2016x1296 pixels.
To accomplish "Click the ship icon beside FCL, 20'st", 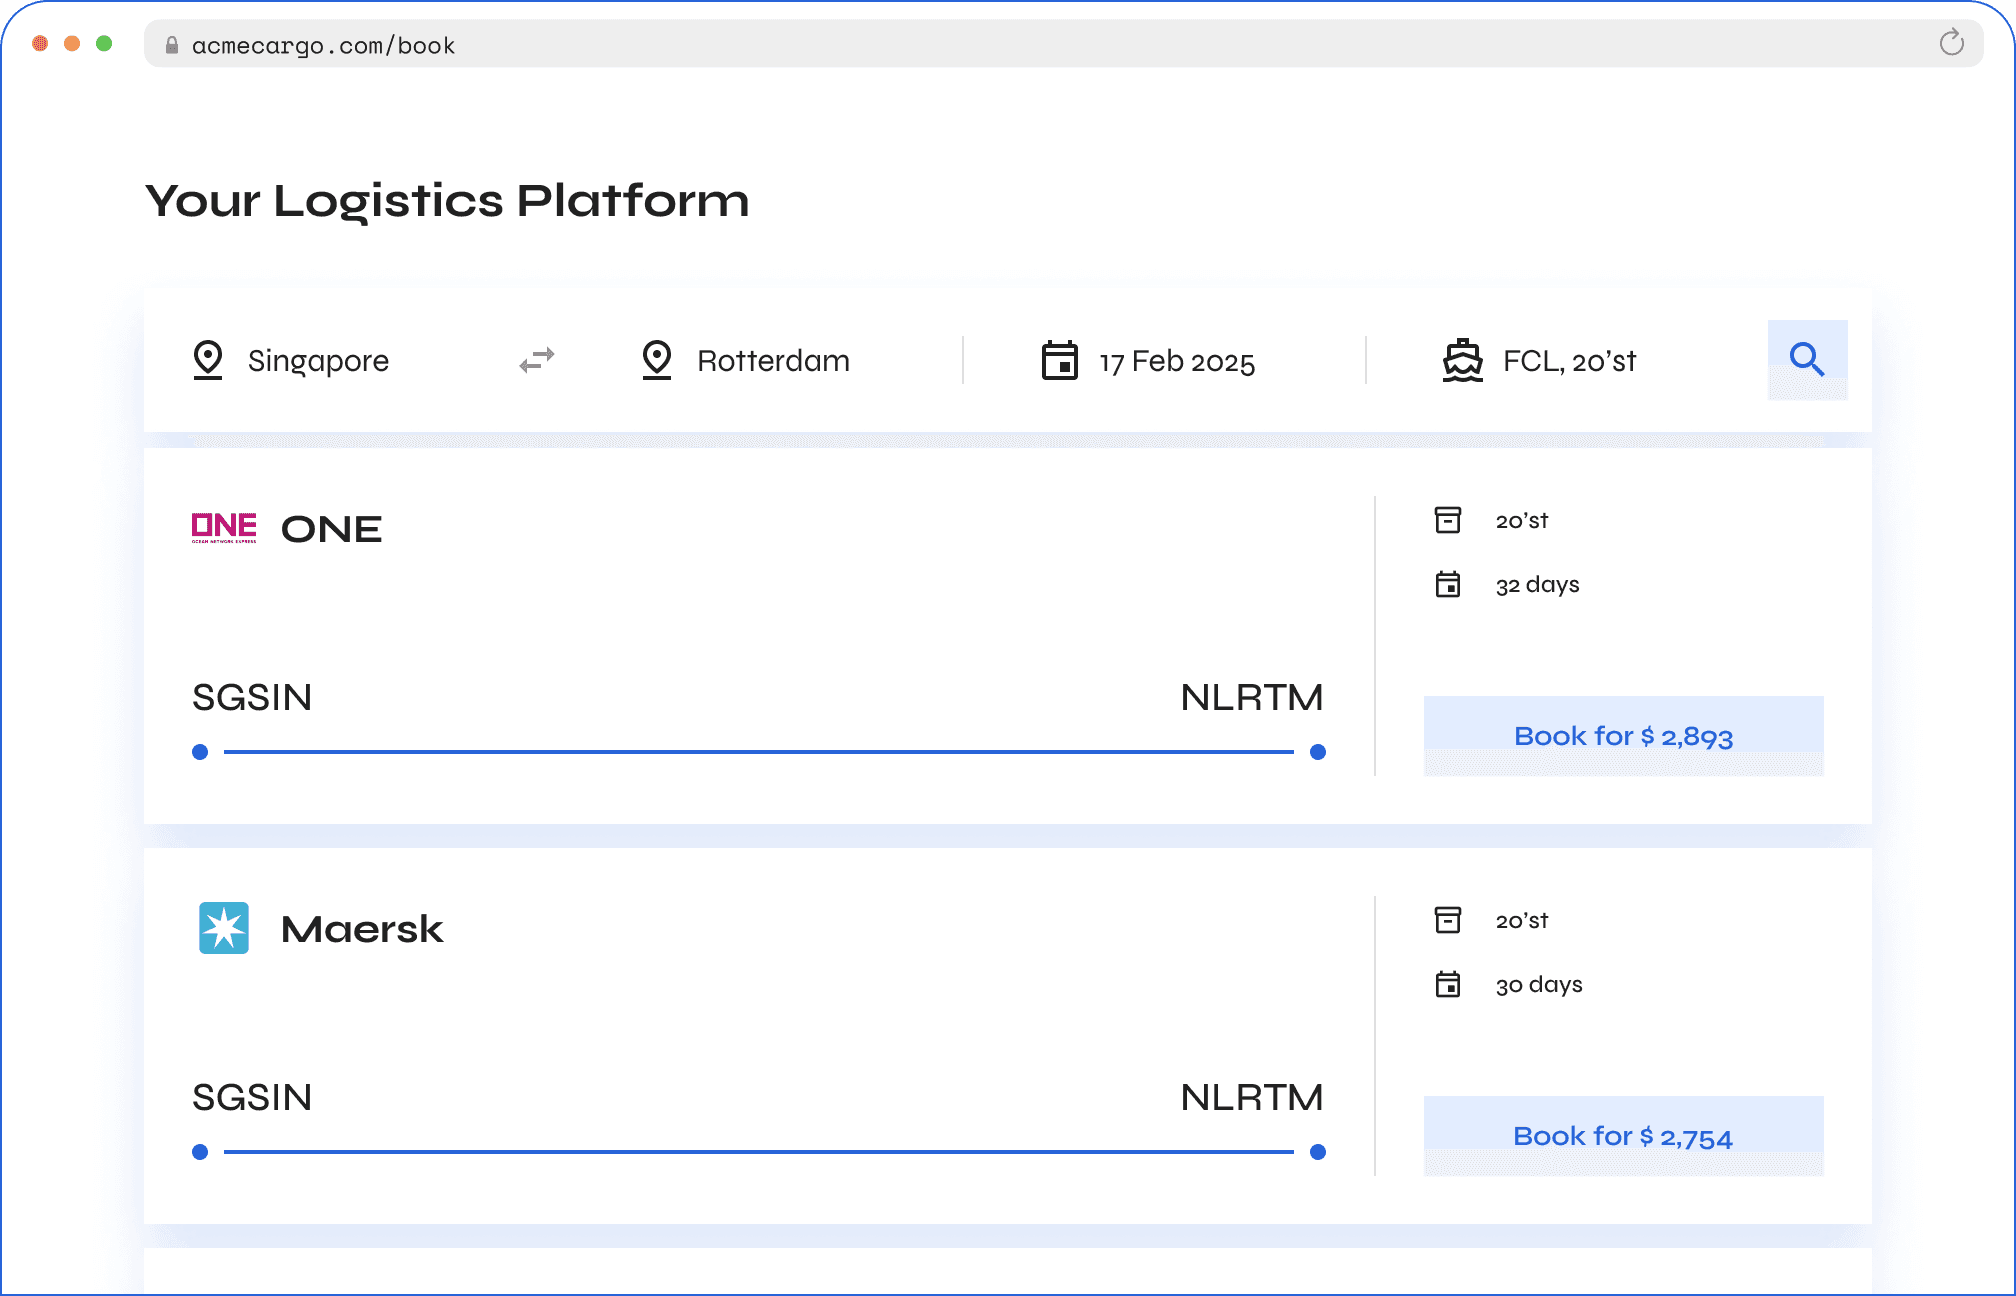I will coord(1463,360).
